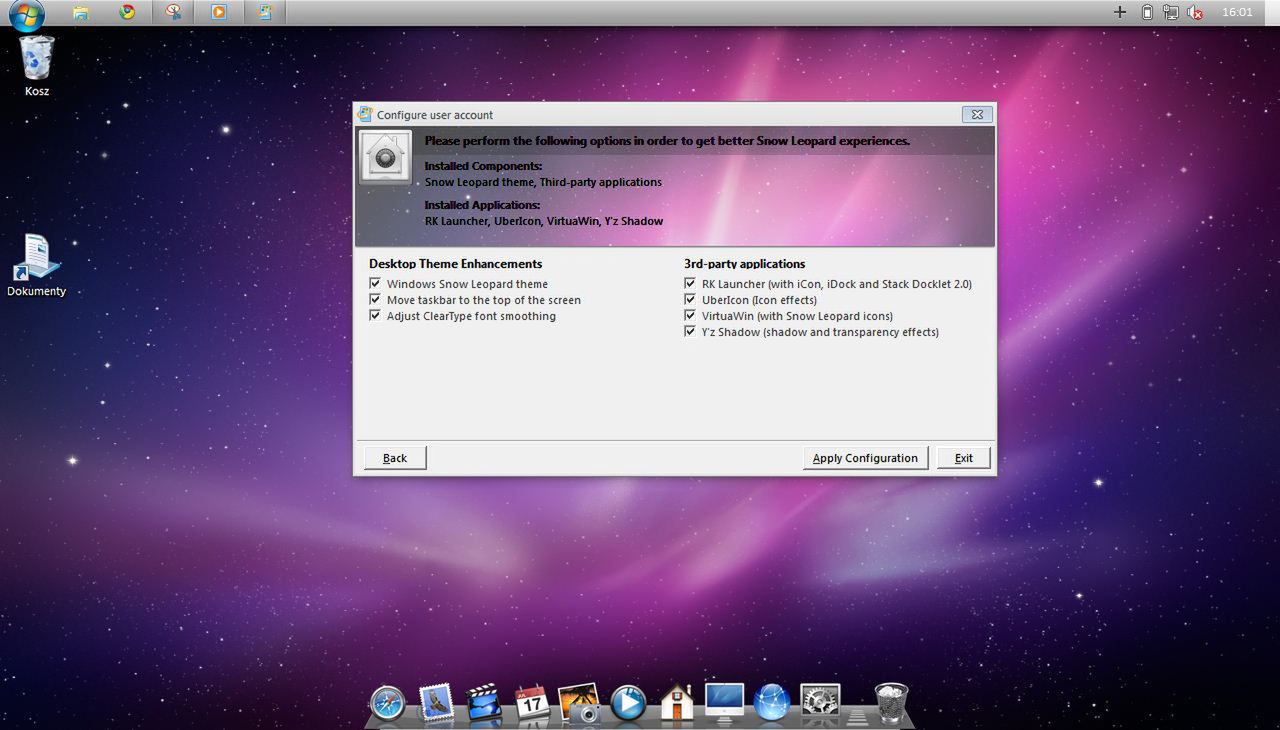Click the Back button
This screenshot has width=1280, height=730.
395,458
